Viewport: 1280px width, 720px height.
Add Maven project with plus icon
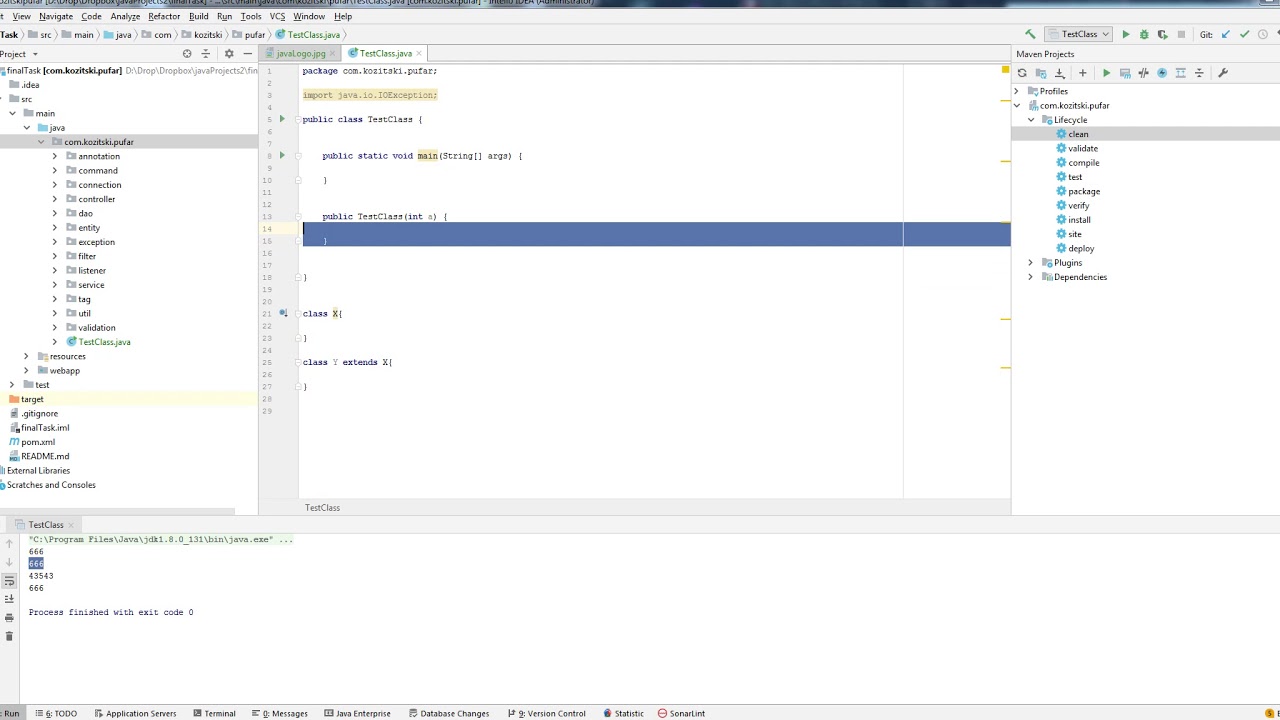click(x=1082, y=73)
